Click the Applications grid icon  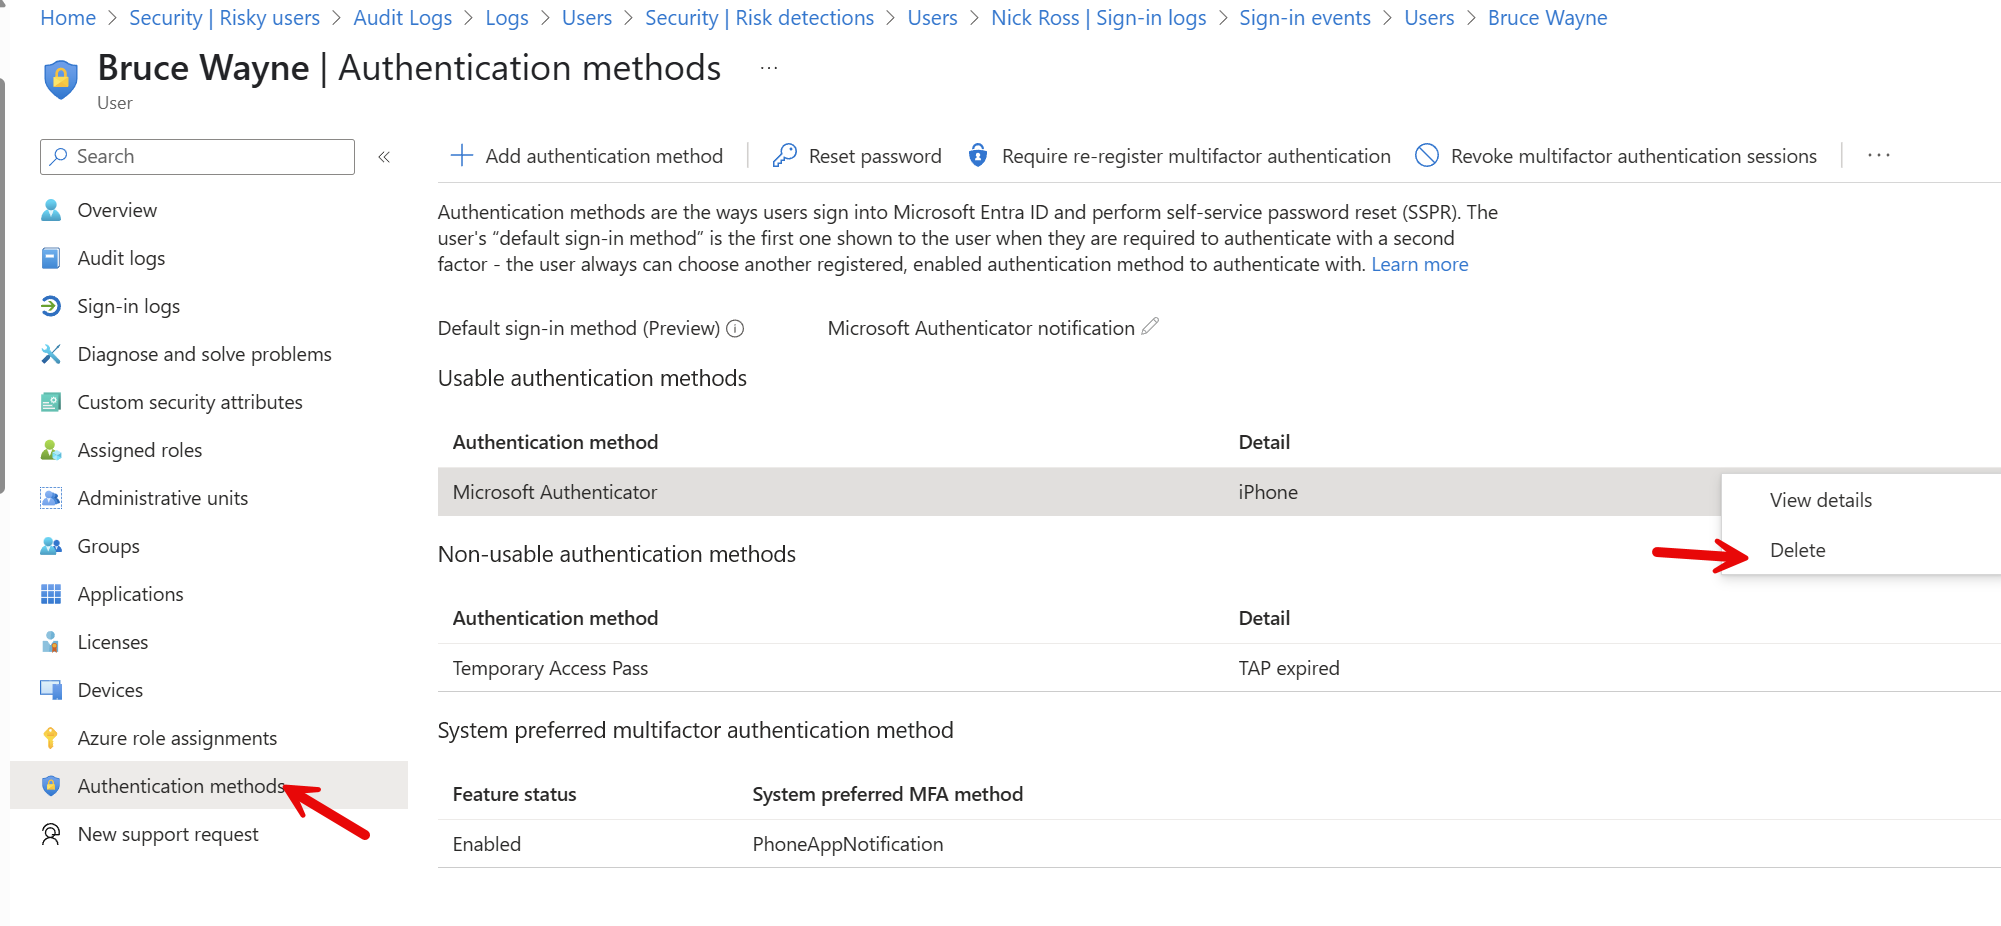pos(51,594)
